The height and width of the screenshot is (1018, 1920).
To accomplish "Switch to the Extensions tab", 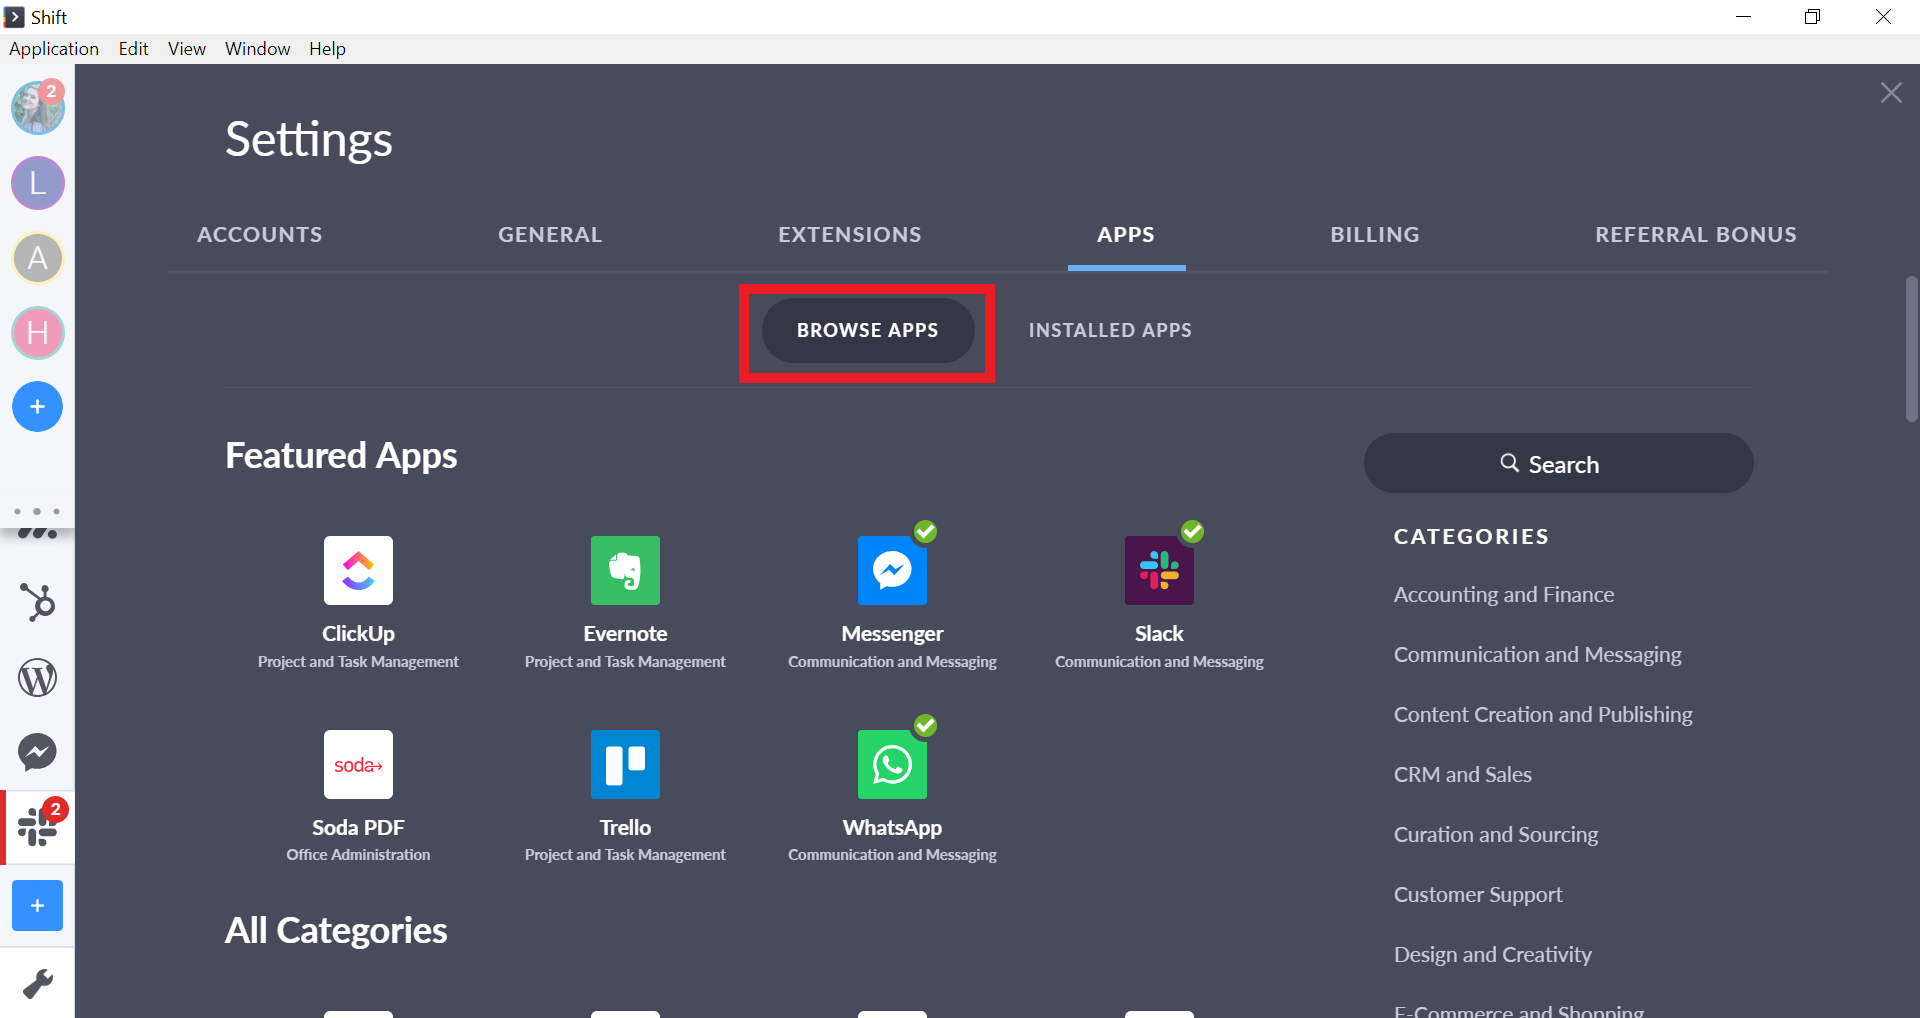I will pos(850,235).
